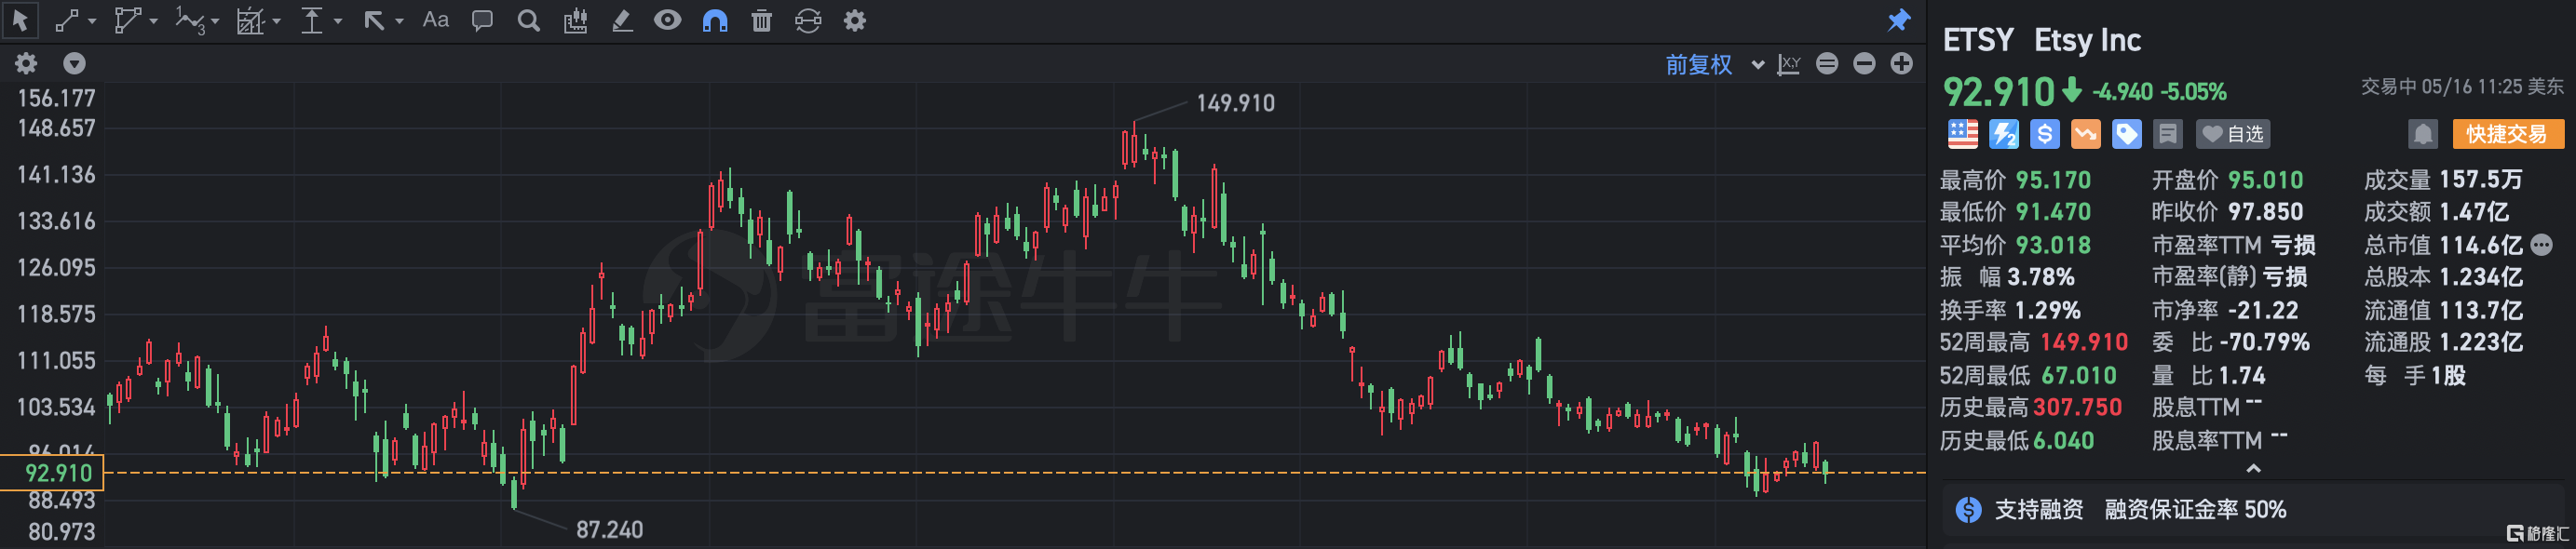The width and height of the screenshot is (2576, 549).
Task: Select the highlighter pen tool
Action: click(x=622, y=20)
